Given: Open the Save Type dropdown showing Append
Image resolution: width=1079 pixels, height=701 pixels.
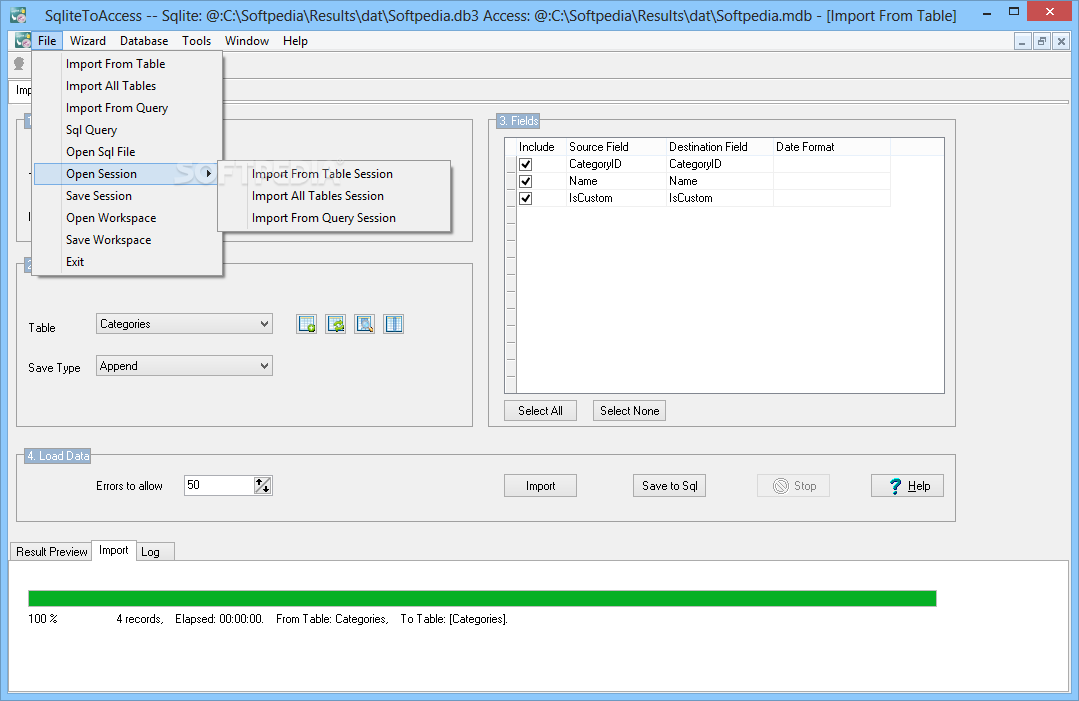Looking at the screenshot, I should point(184,366).
